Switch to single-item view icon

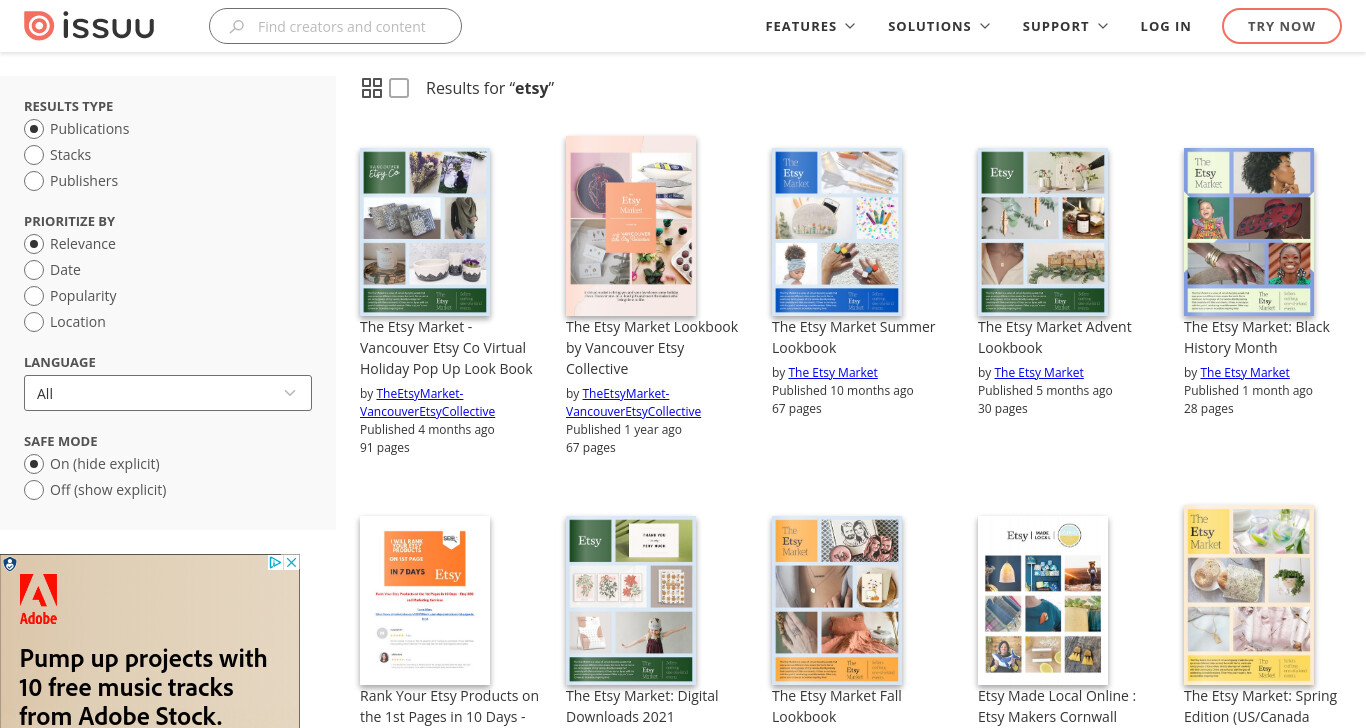399,88
